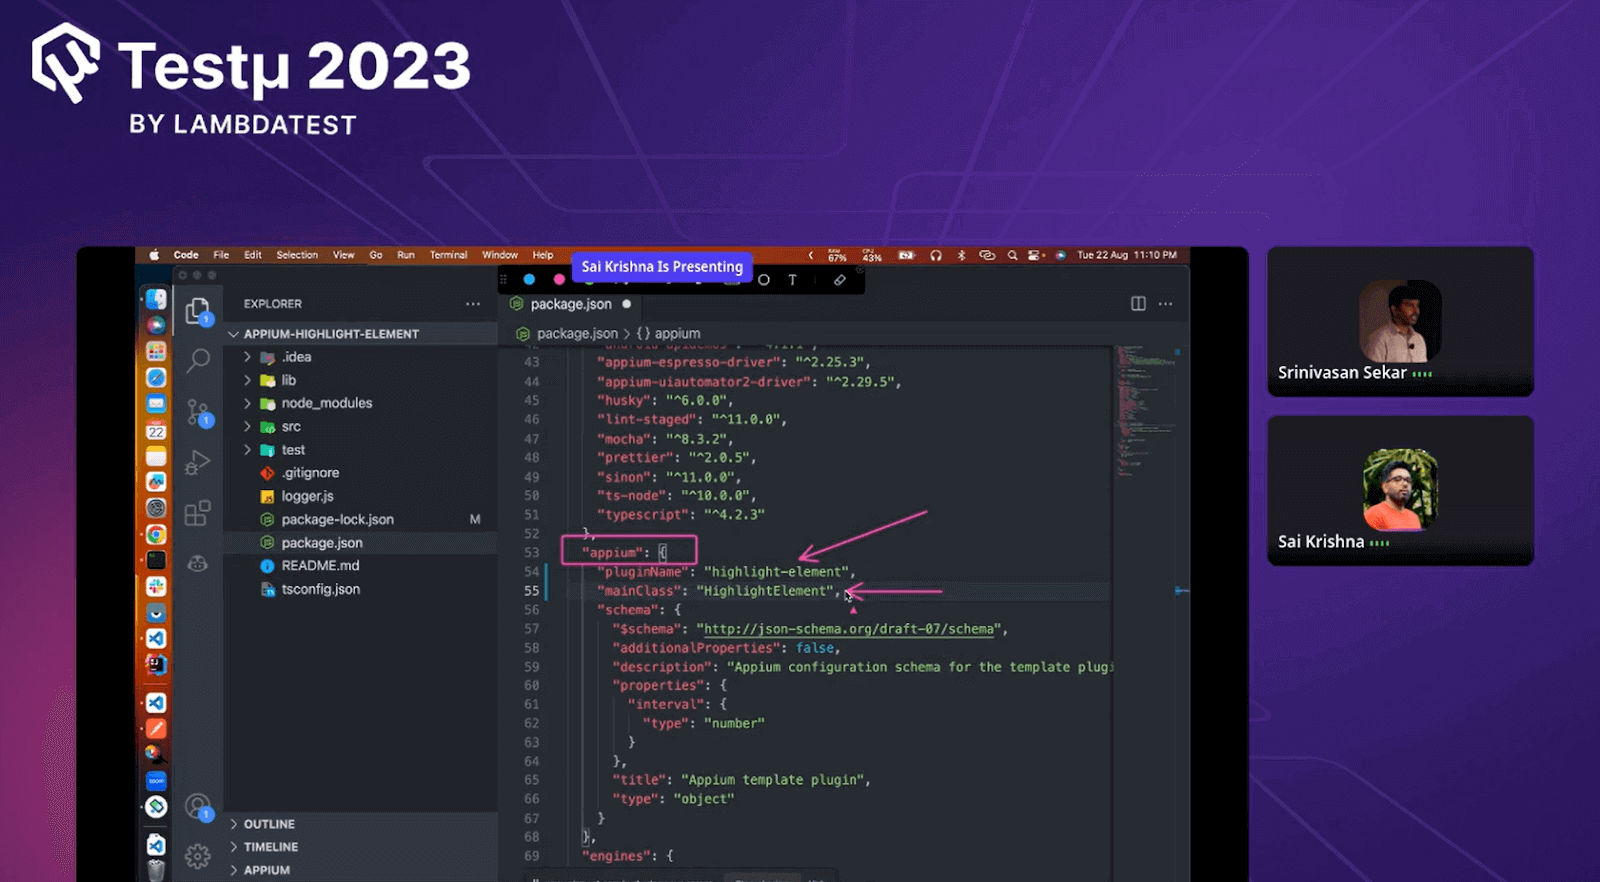Open Launchpad in the Dock
The width and height of the screenshot is (1600, 882).
click(x=156, y=351)
